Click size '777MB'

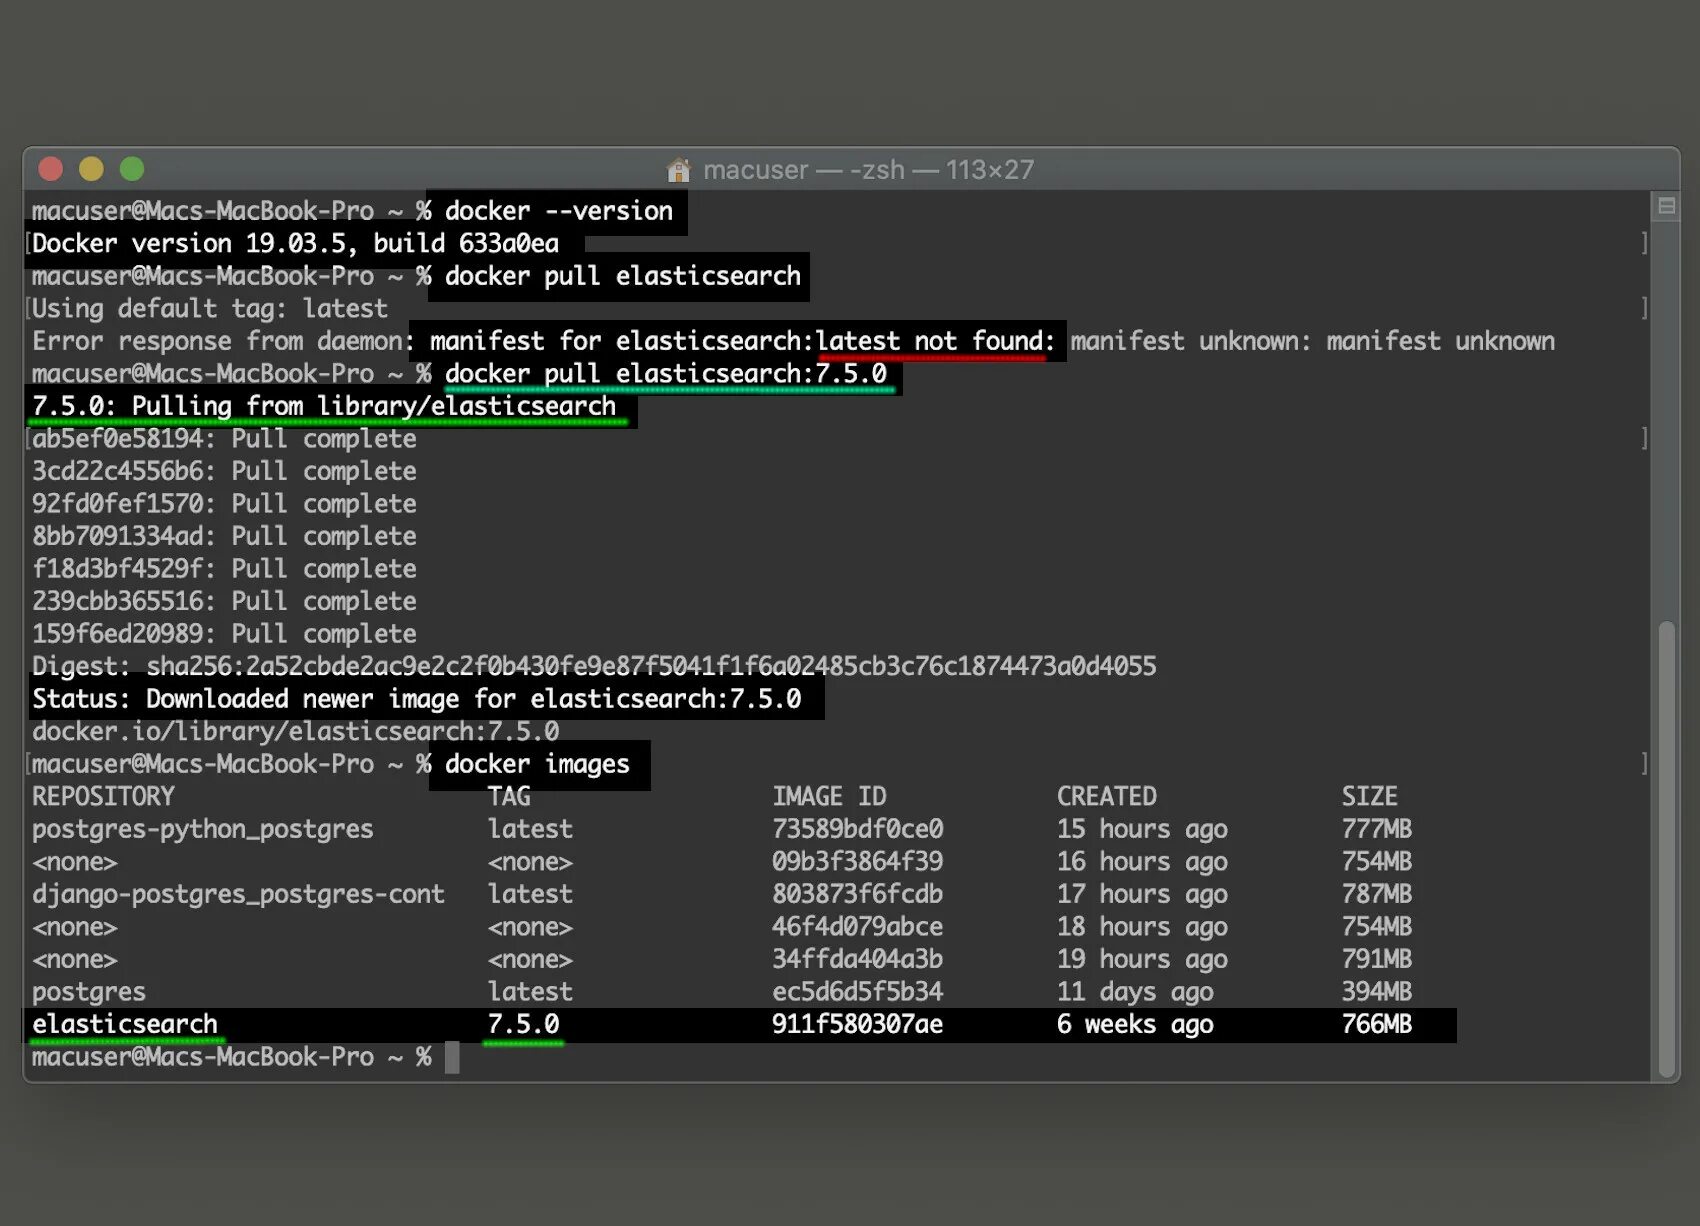click(x=1377, y=829)
